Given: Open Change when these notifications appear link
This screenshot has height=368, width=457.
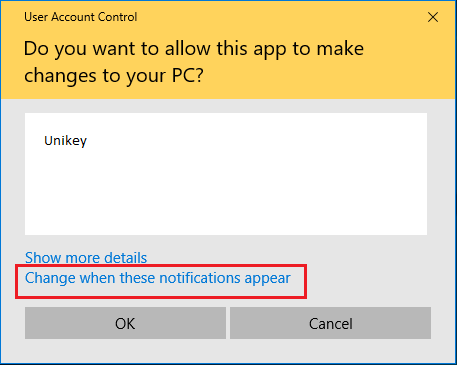Looking at the screenshot, I should tap(158, 278).
